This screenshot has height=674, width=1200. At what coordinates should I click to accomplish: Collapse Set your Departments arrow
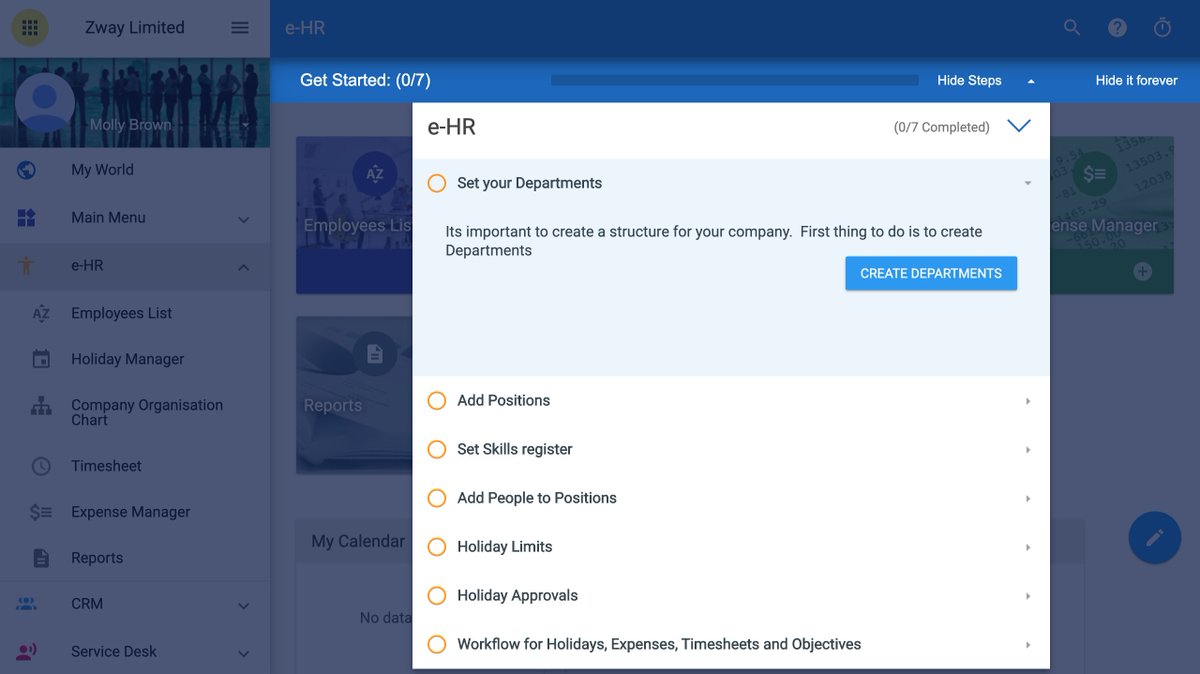pyautogui.click(x=1027, y=184)
